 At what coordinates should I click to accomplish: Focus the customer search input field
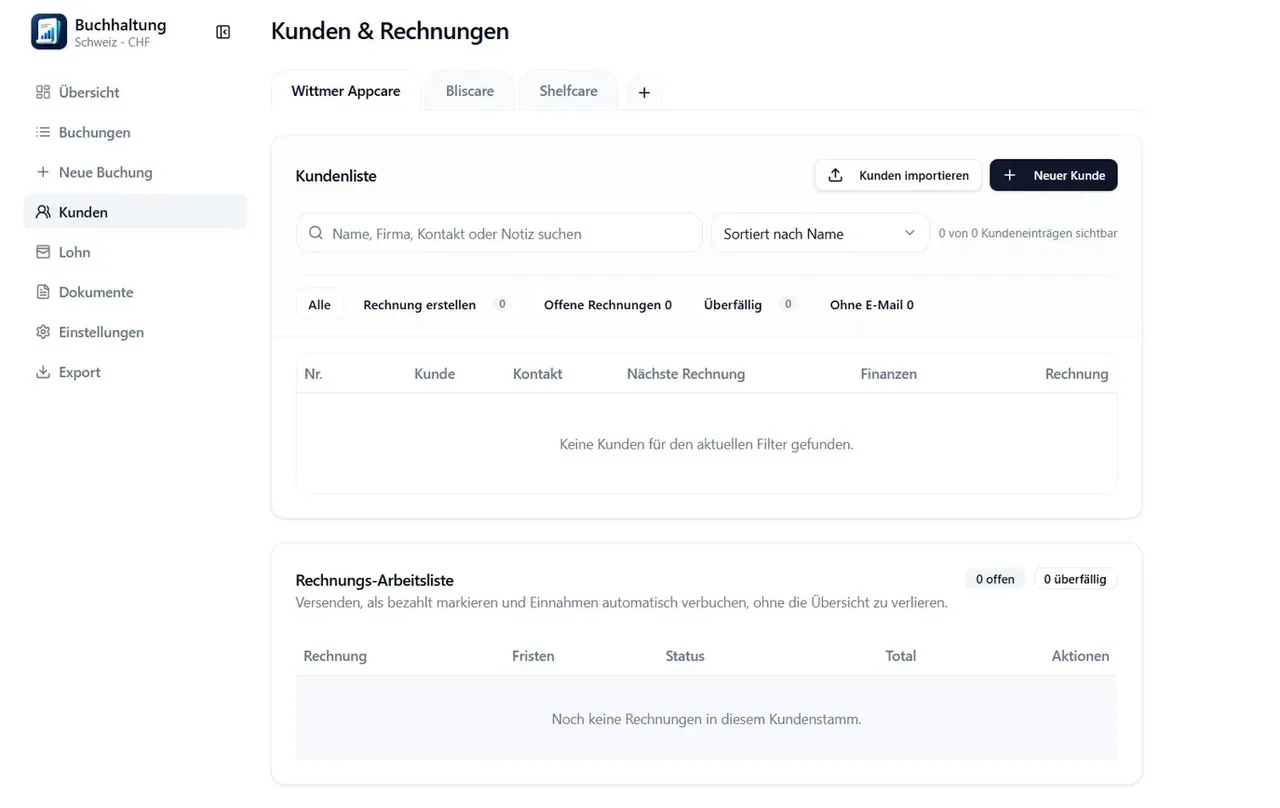499,233
